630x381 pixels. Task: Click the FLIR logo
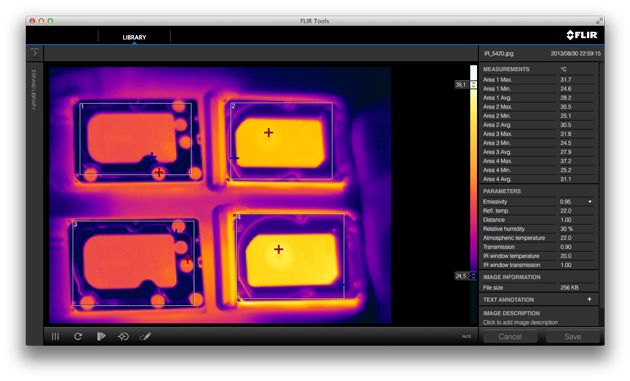(x=582, y=35)
